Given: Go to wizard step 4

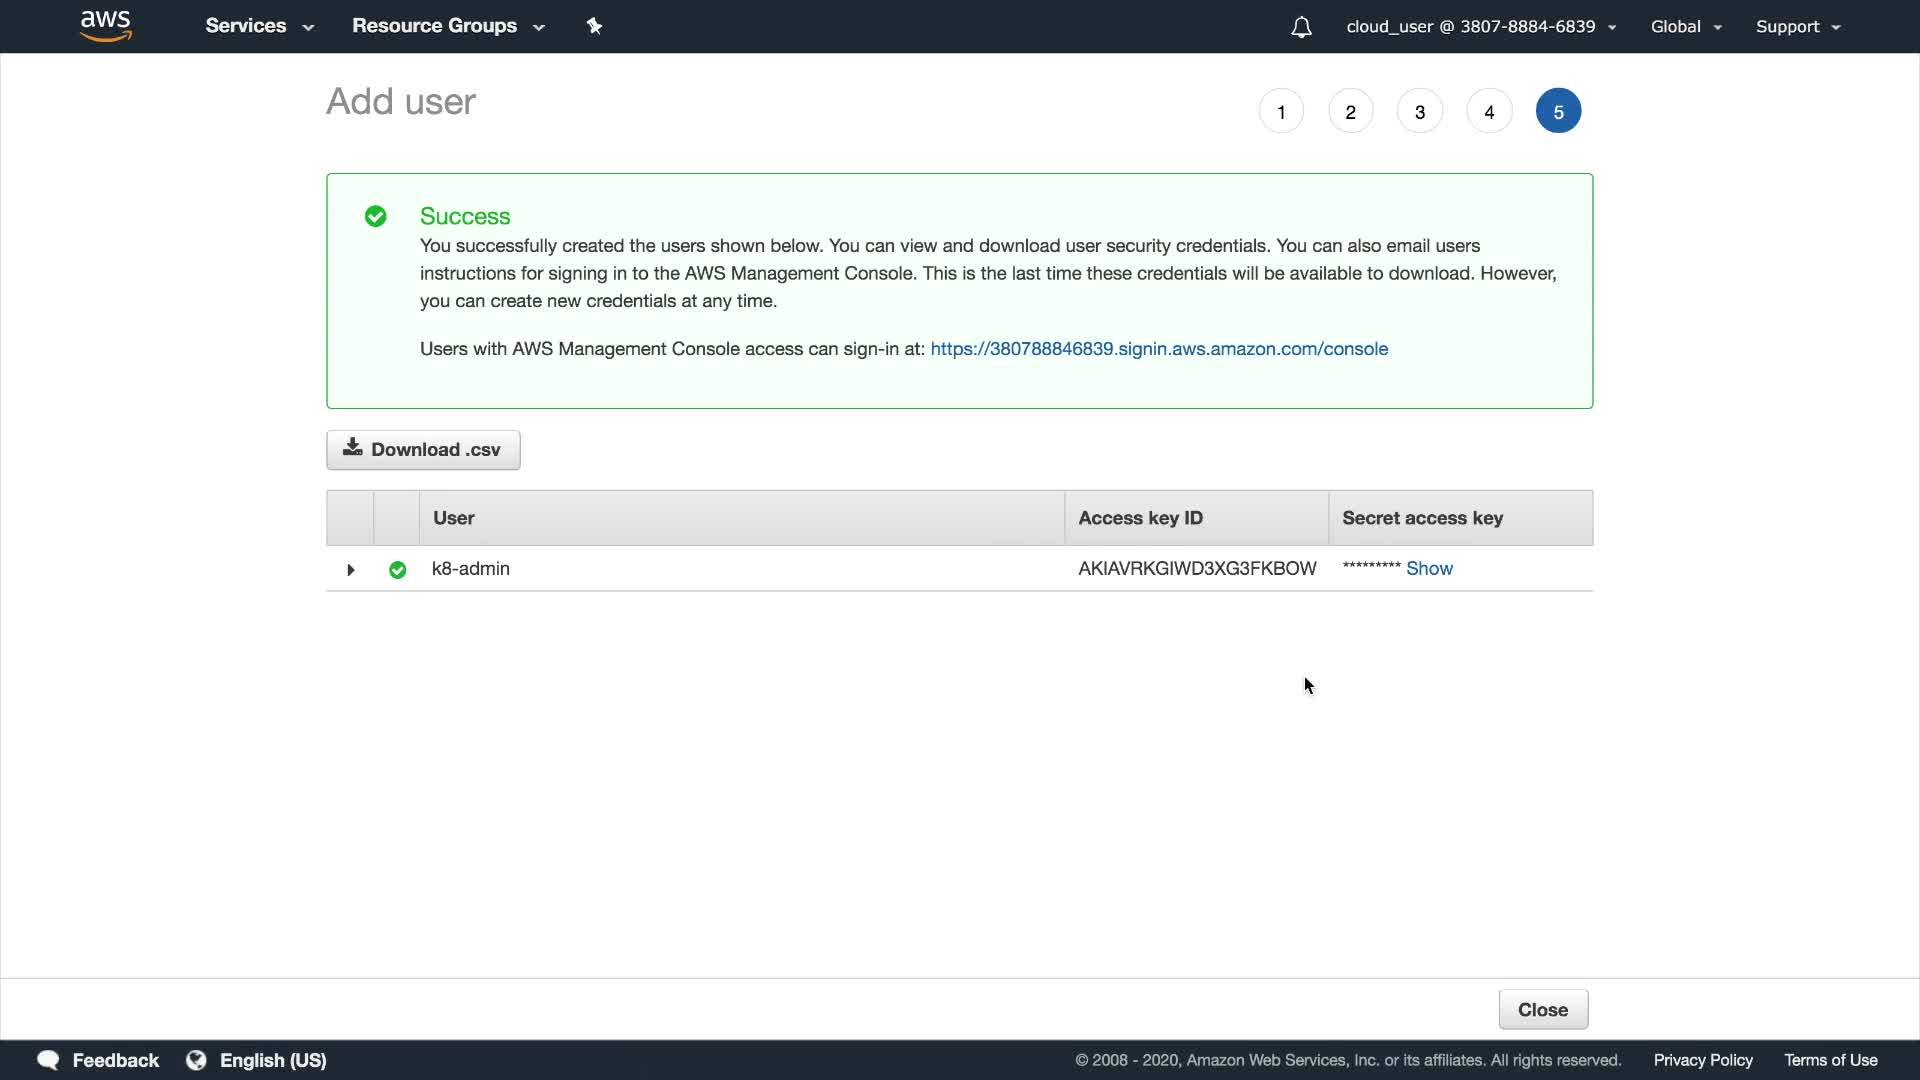Looking at the screenshot, I should 1489,112.
